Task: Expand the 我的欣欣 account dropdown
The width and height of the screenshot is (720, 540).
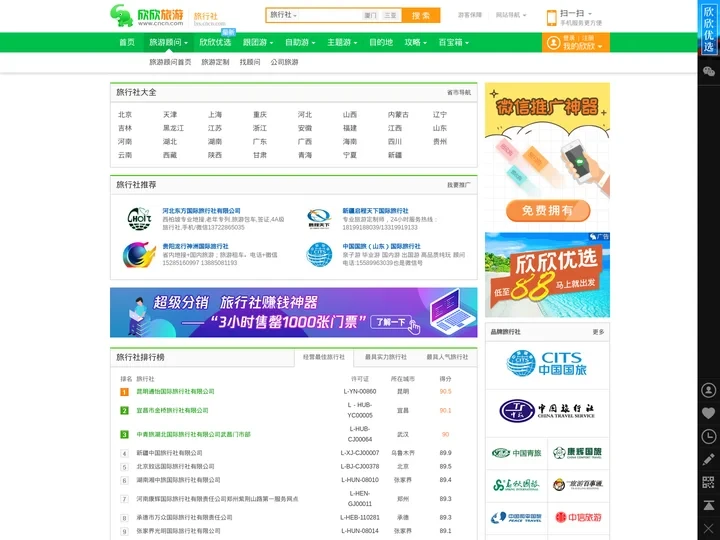Action: pos(582,46)
